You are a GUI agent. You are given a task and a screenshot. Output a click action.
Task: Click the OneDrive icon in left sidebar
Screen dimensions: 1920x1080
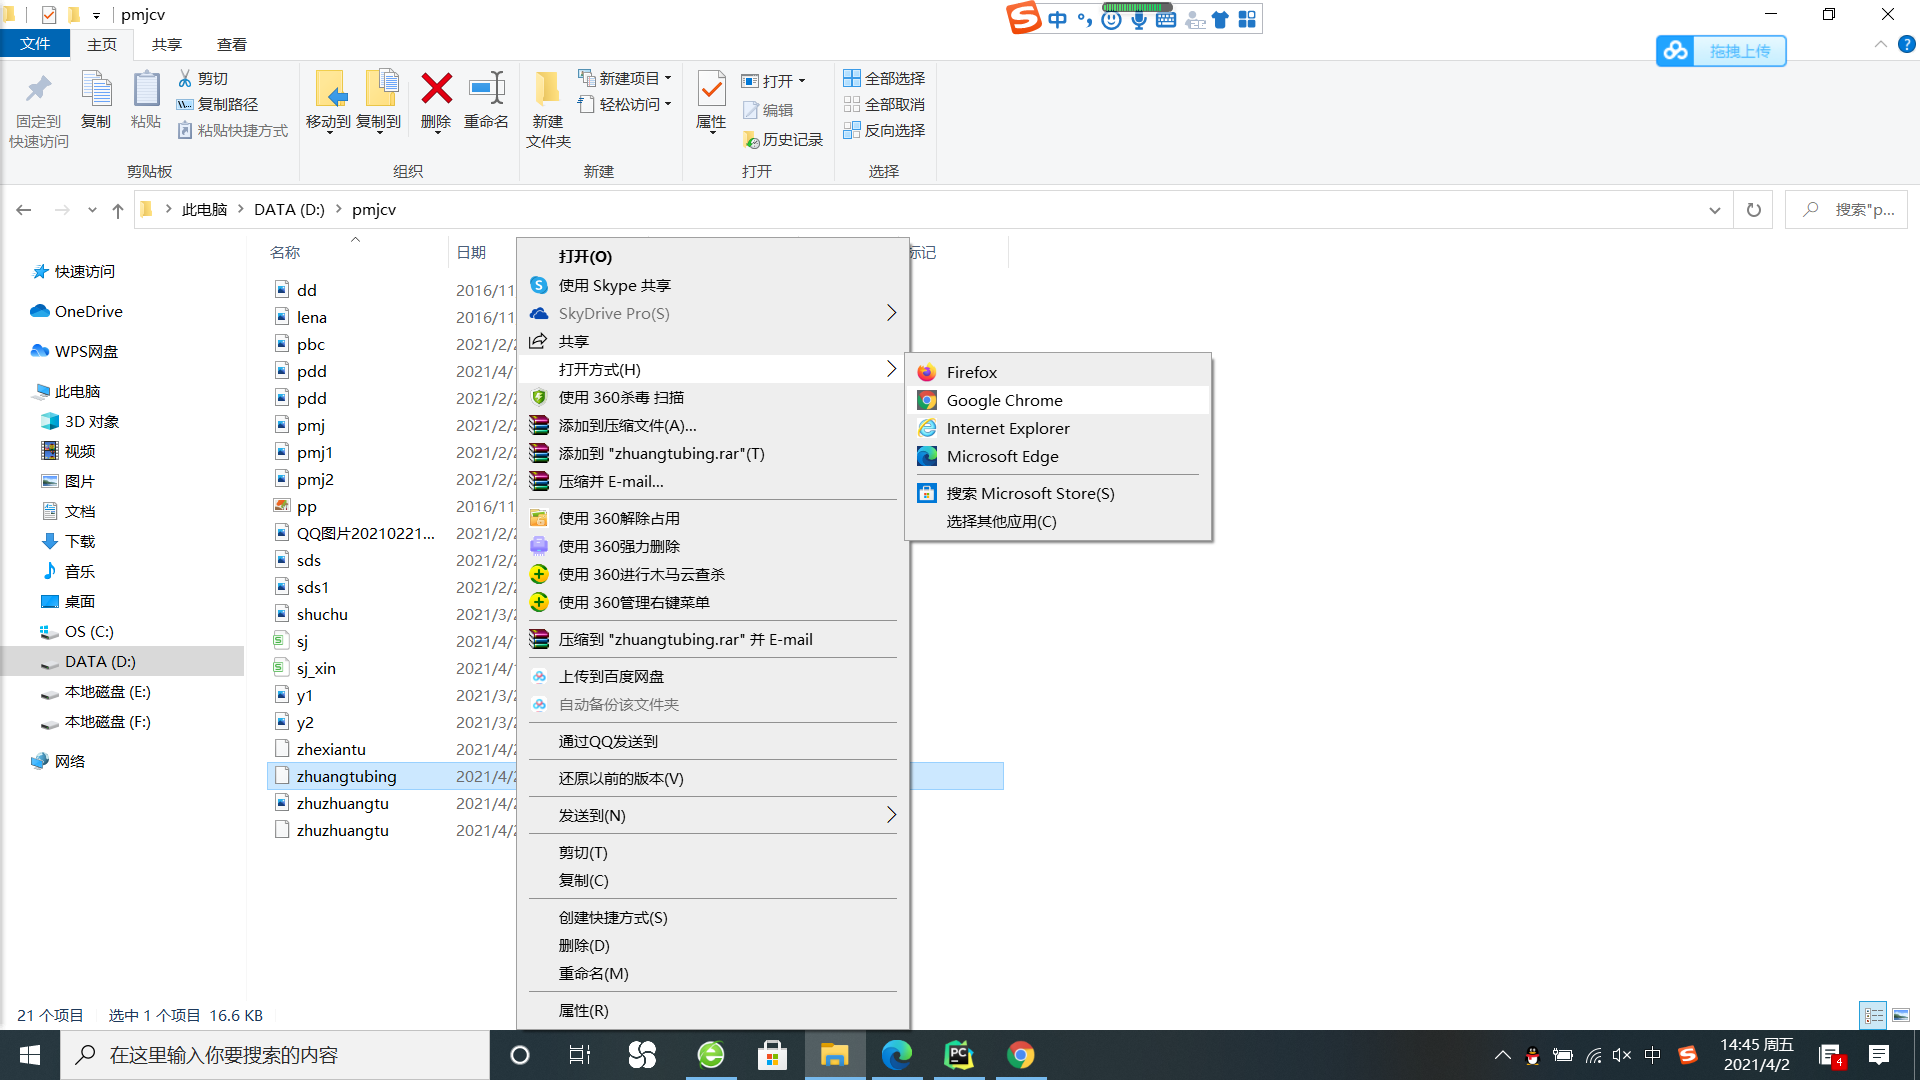click(x=40, y=310)
